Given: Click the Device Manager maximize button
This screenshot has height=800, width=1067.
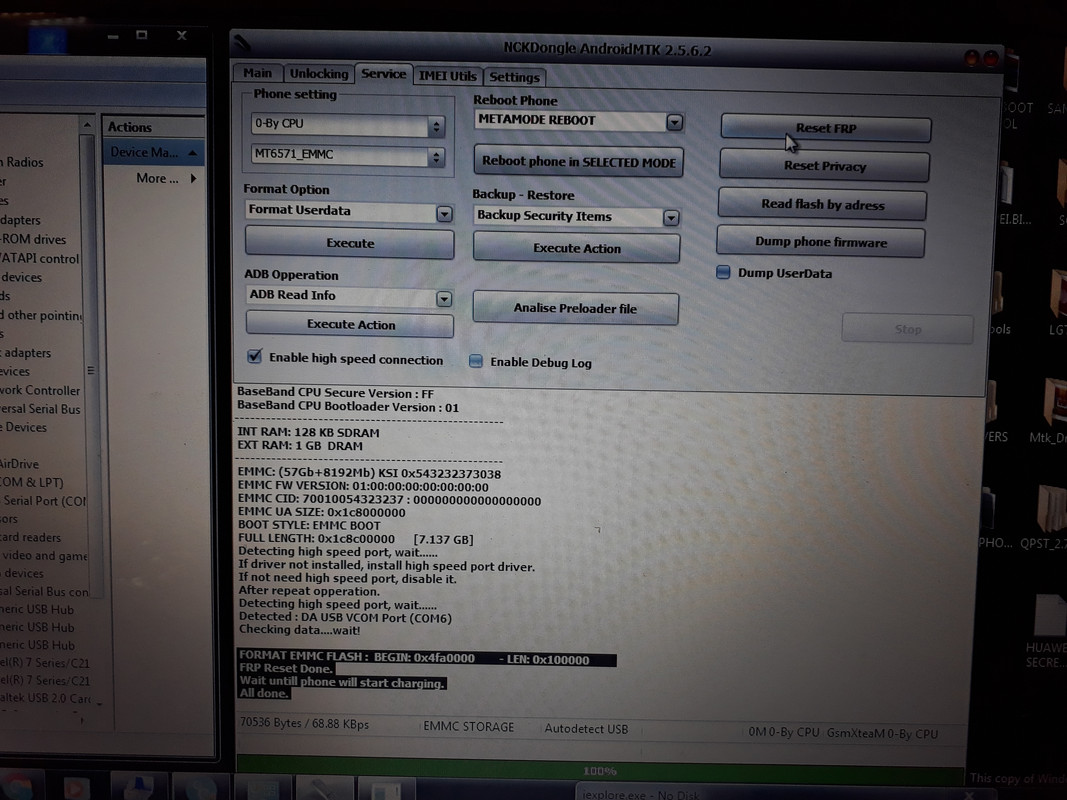Looking at the screenshot, I should tap(142, 35).
